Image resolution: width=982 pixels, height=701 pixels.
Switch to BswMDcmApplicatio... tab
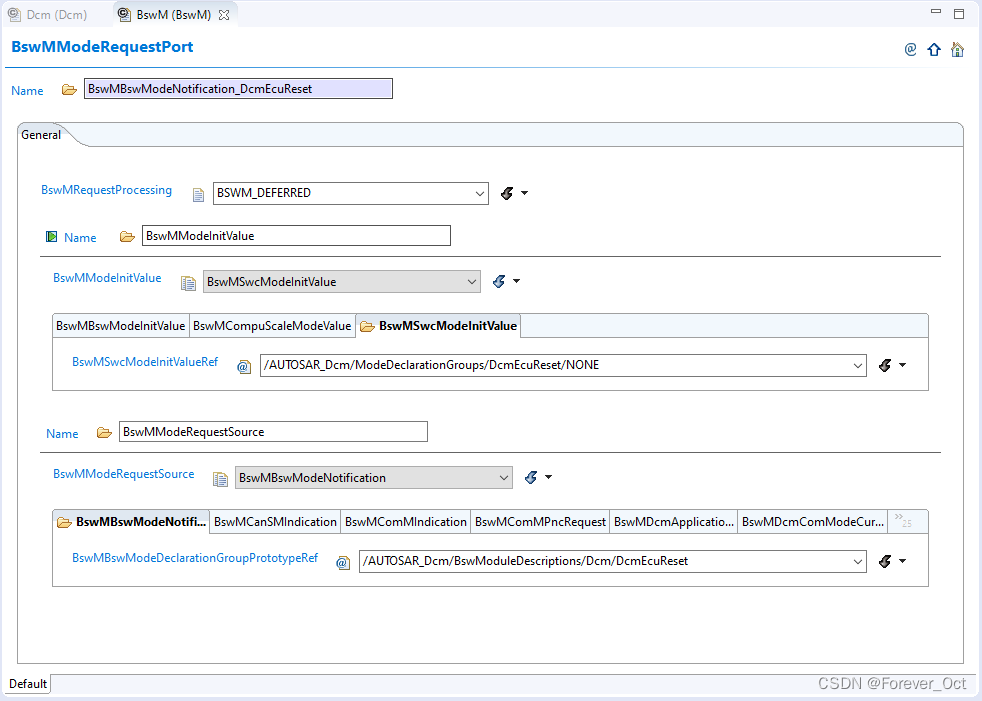tap(674, 522)
